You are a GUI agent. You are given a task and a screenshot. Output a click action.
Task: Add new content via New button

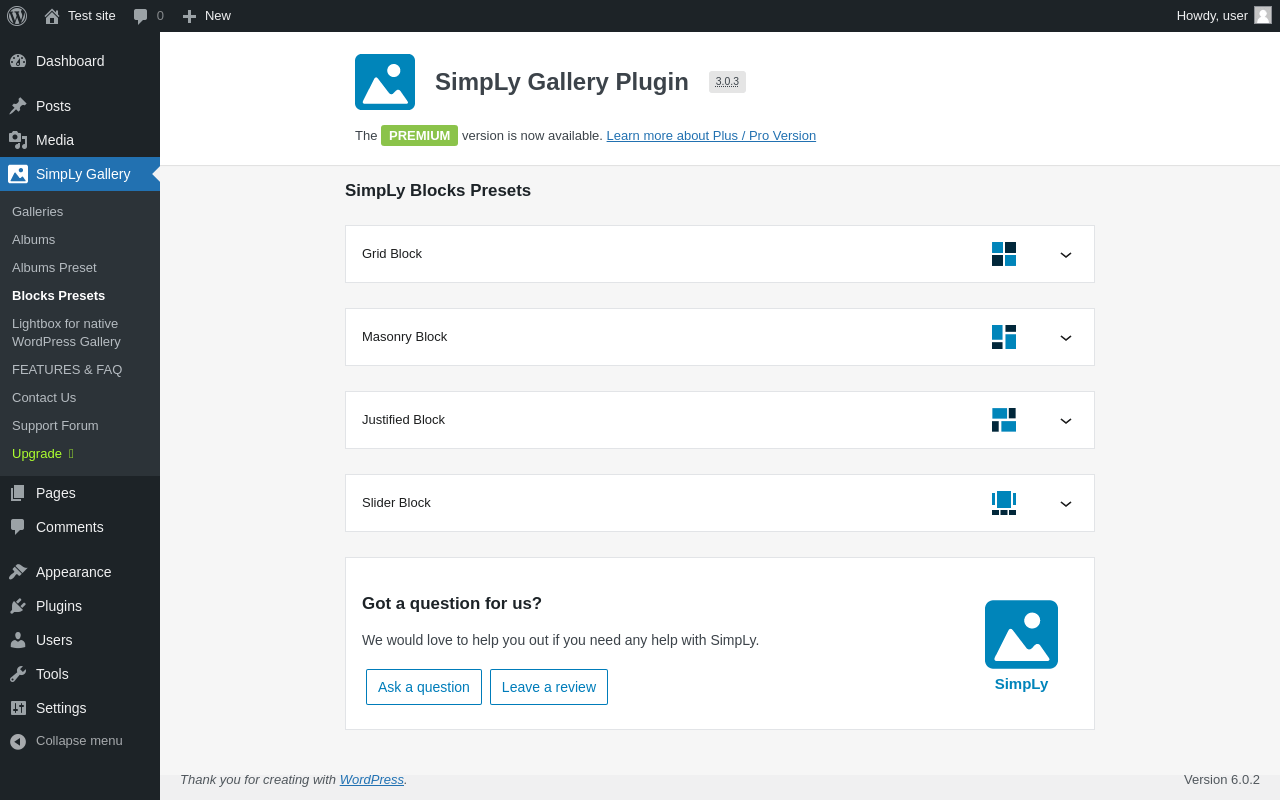pos(206,16)
